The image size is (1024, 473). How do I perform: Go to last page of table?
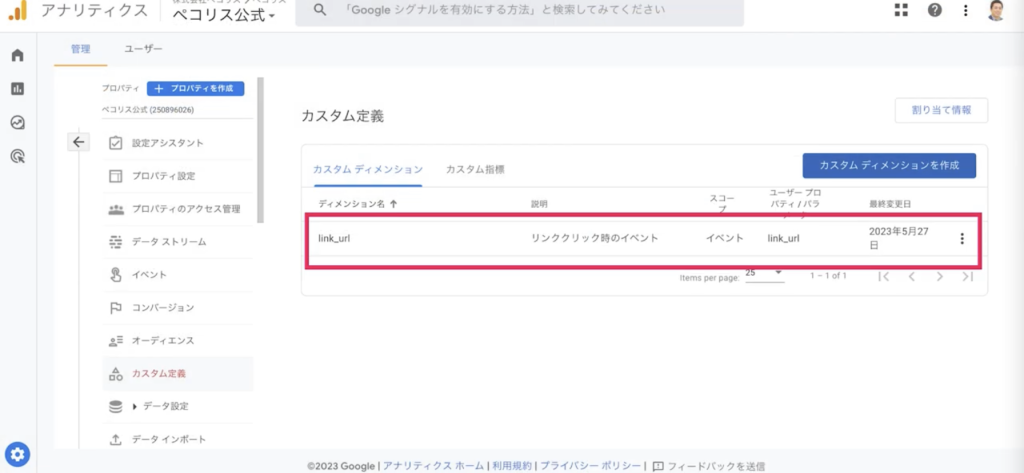pos(968,276)
